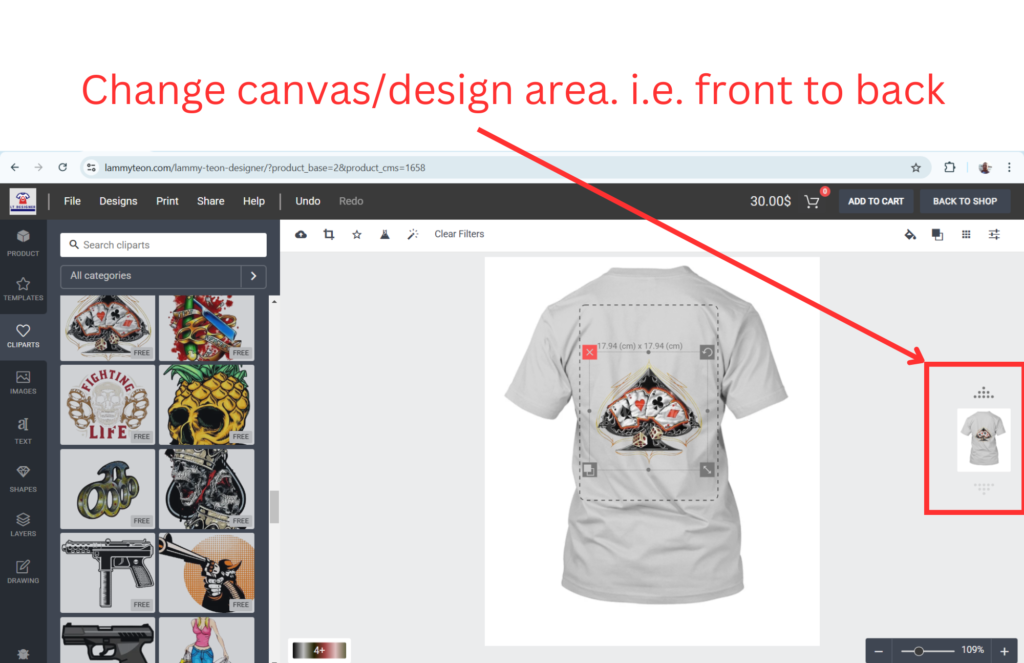This screenshot has height=663, width=1024.
Task: Open the Share menu
Action: point(210,201)
